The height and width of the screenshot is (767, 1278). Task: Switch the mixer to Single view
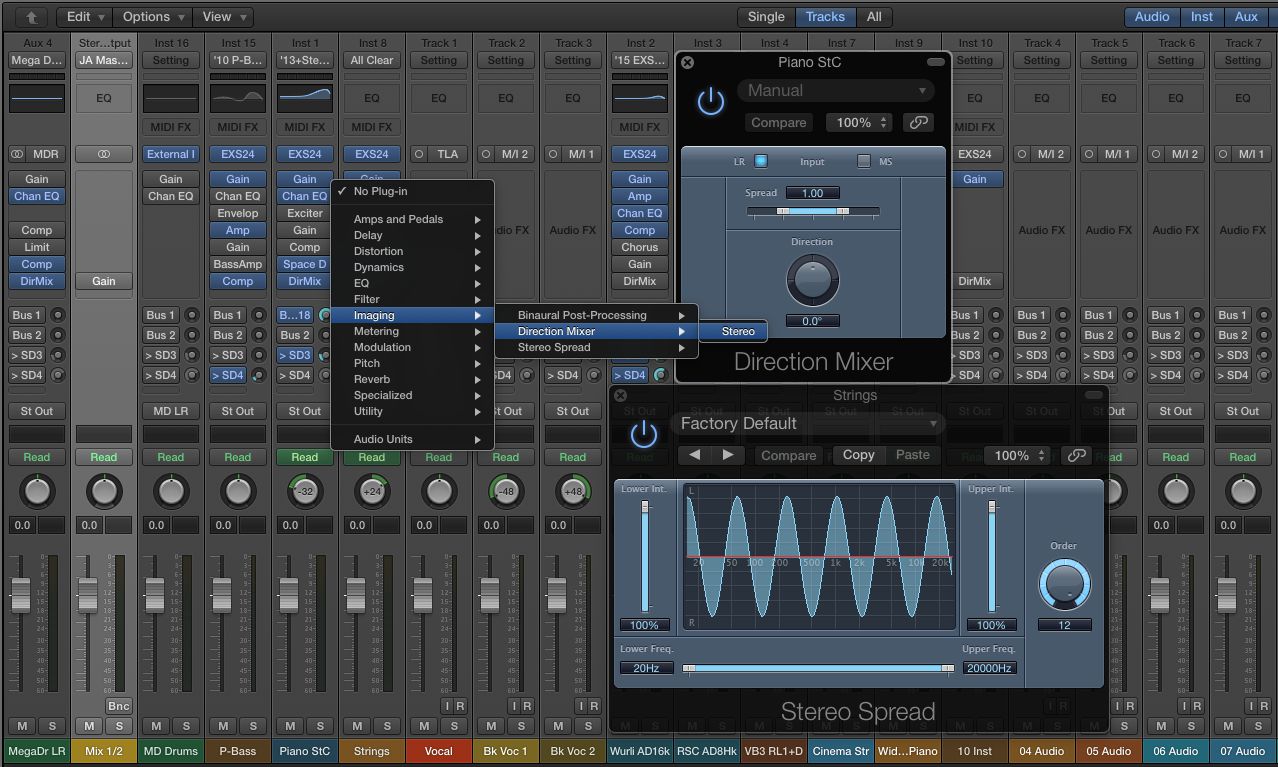[x=766, y=17]
